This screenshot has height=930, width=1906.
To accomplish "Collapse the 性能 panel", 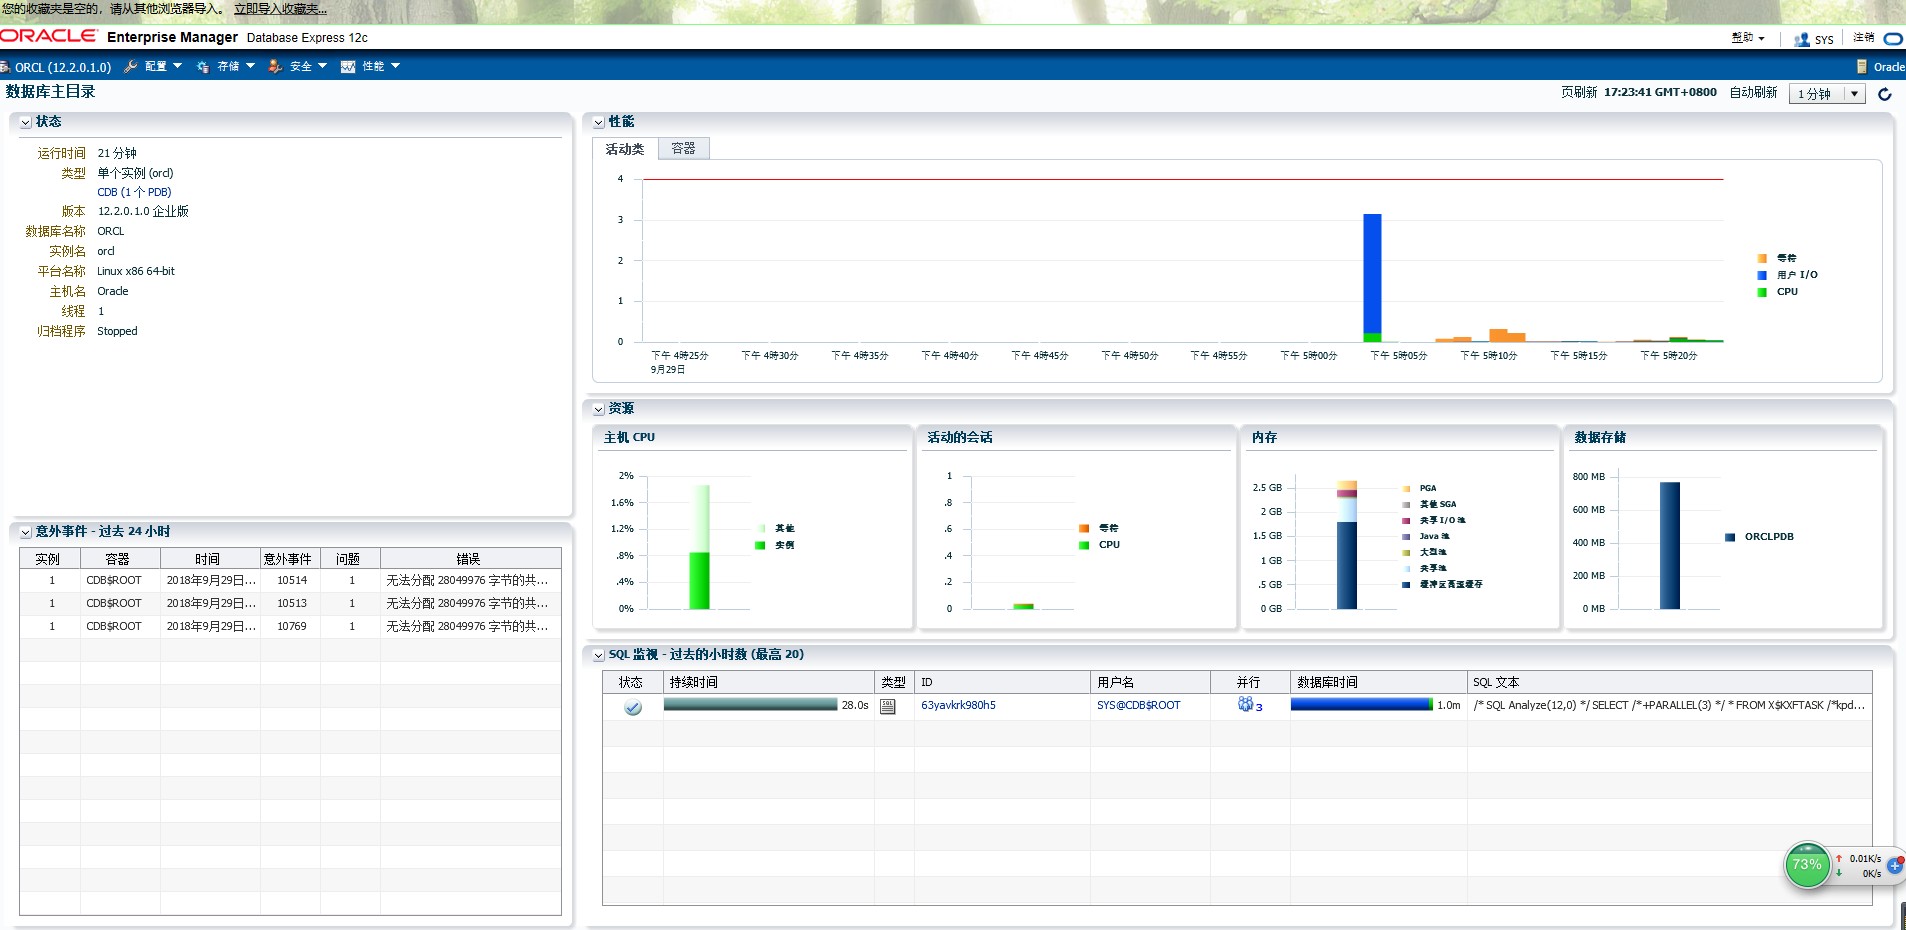I will coord(599,122).
